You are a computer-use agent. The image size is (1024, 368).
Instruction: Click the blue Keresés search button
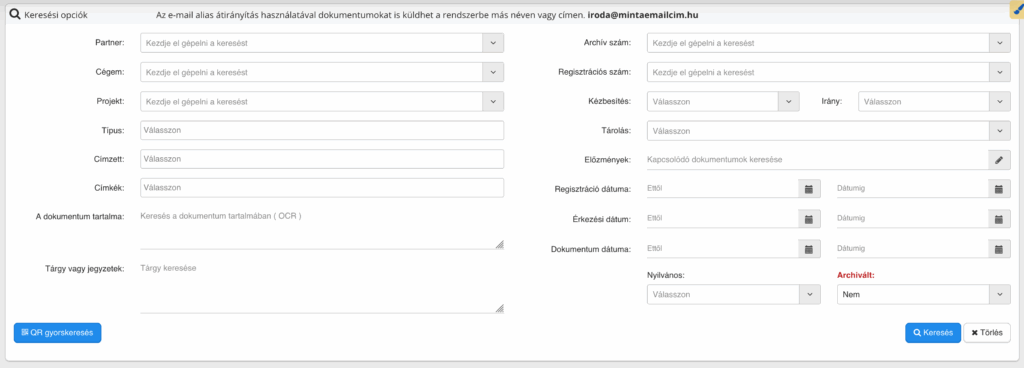click(933, 333)
